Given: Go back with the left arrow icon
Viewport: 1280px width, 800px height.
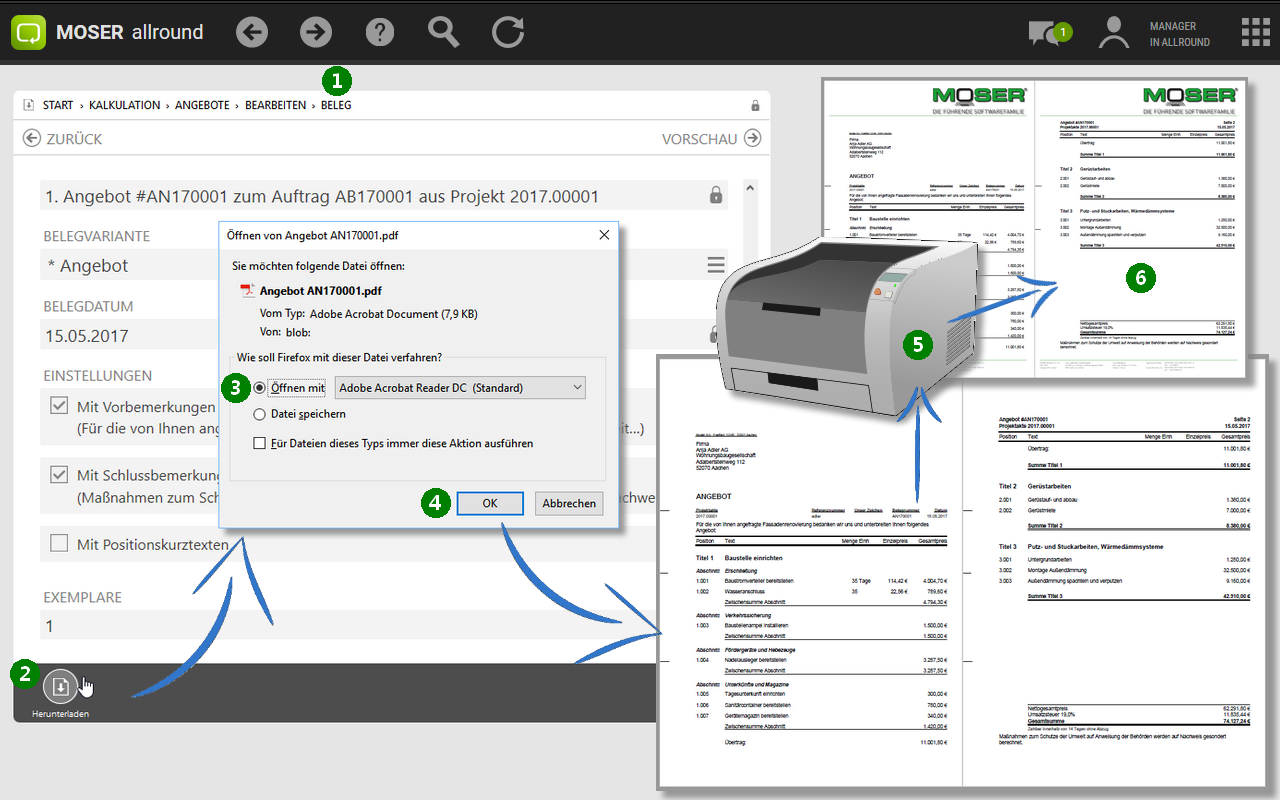Looking at the screenshot, I should click(252, 32).
